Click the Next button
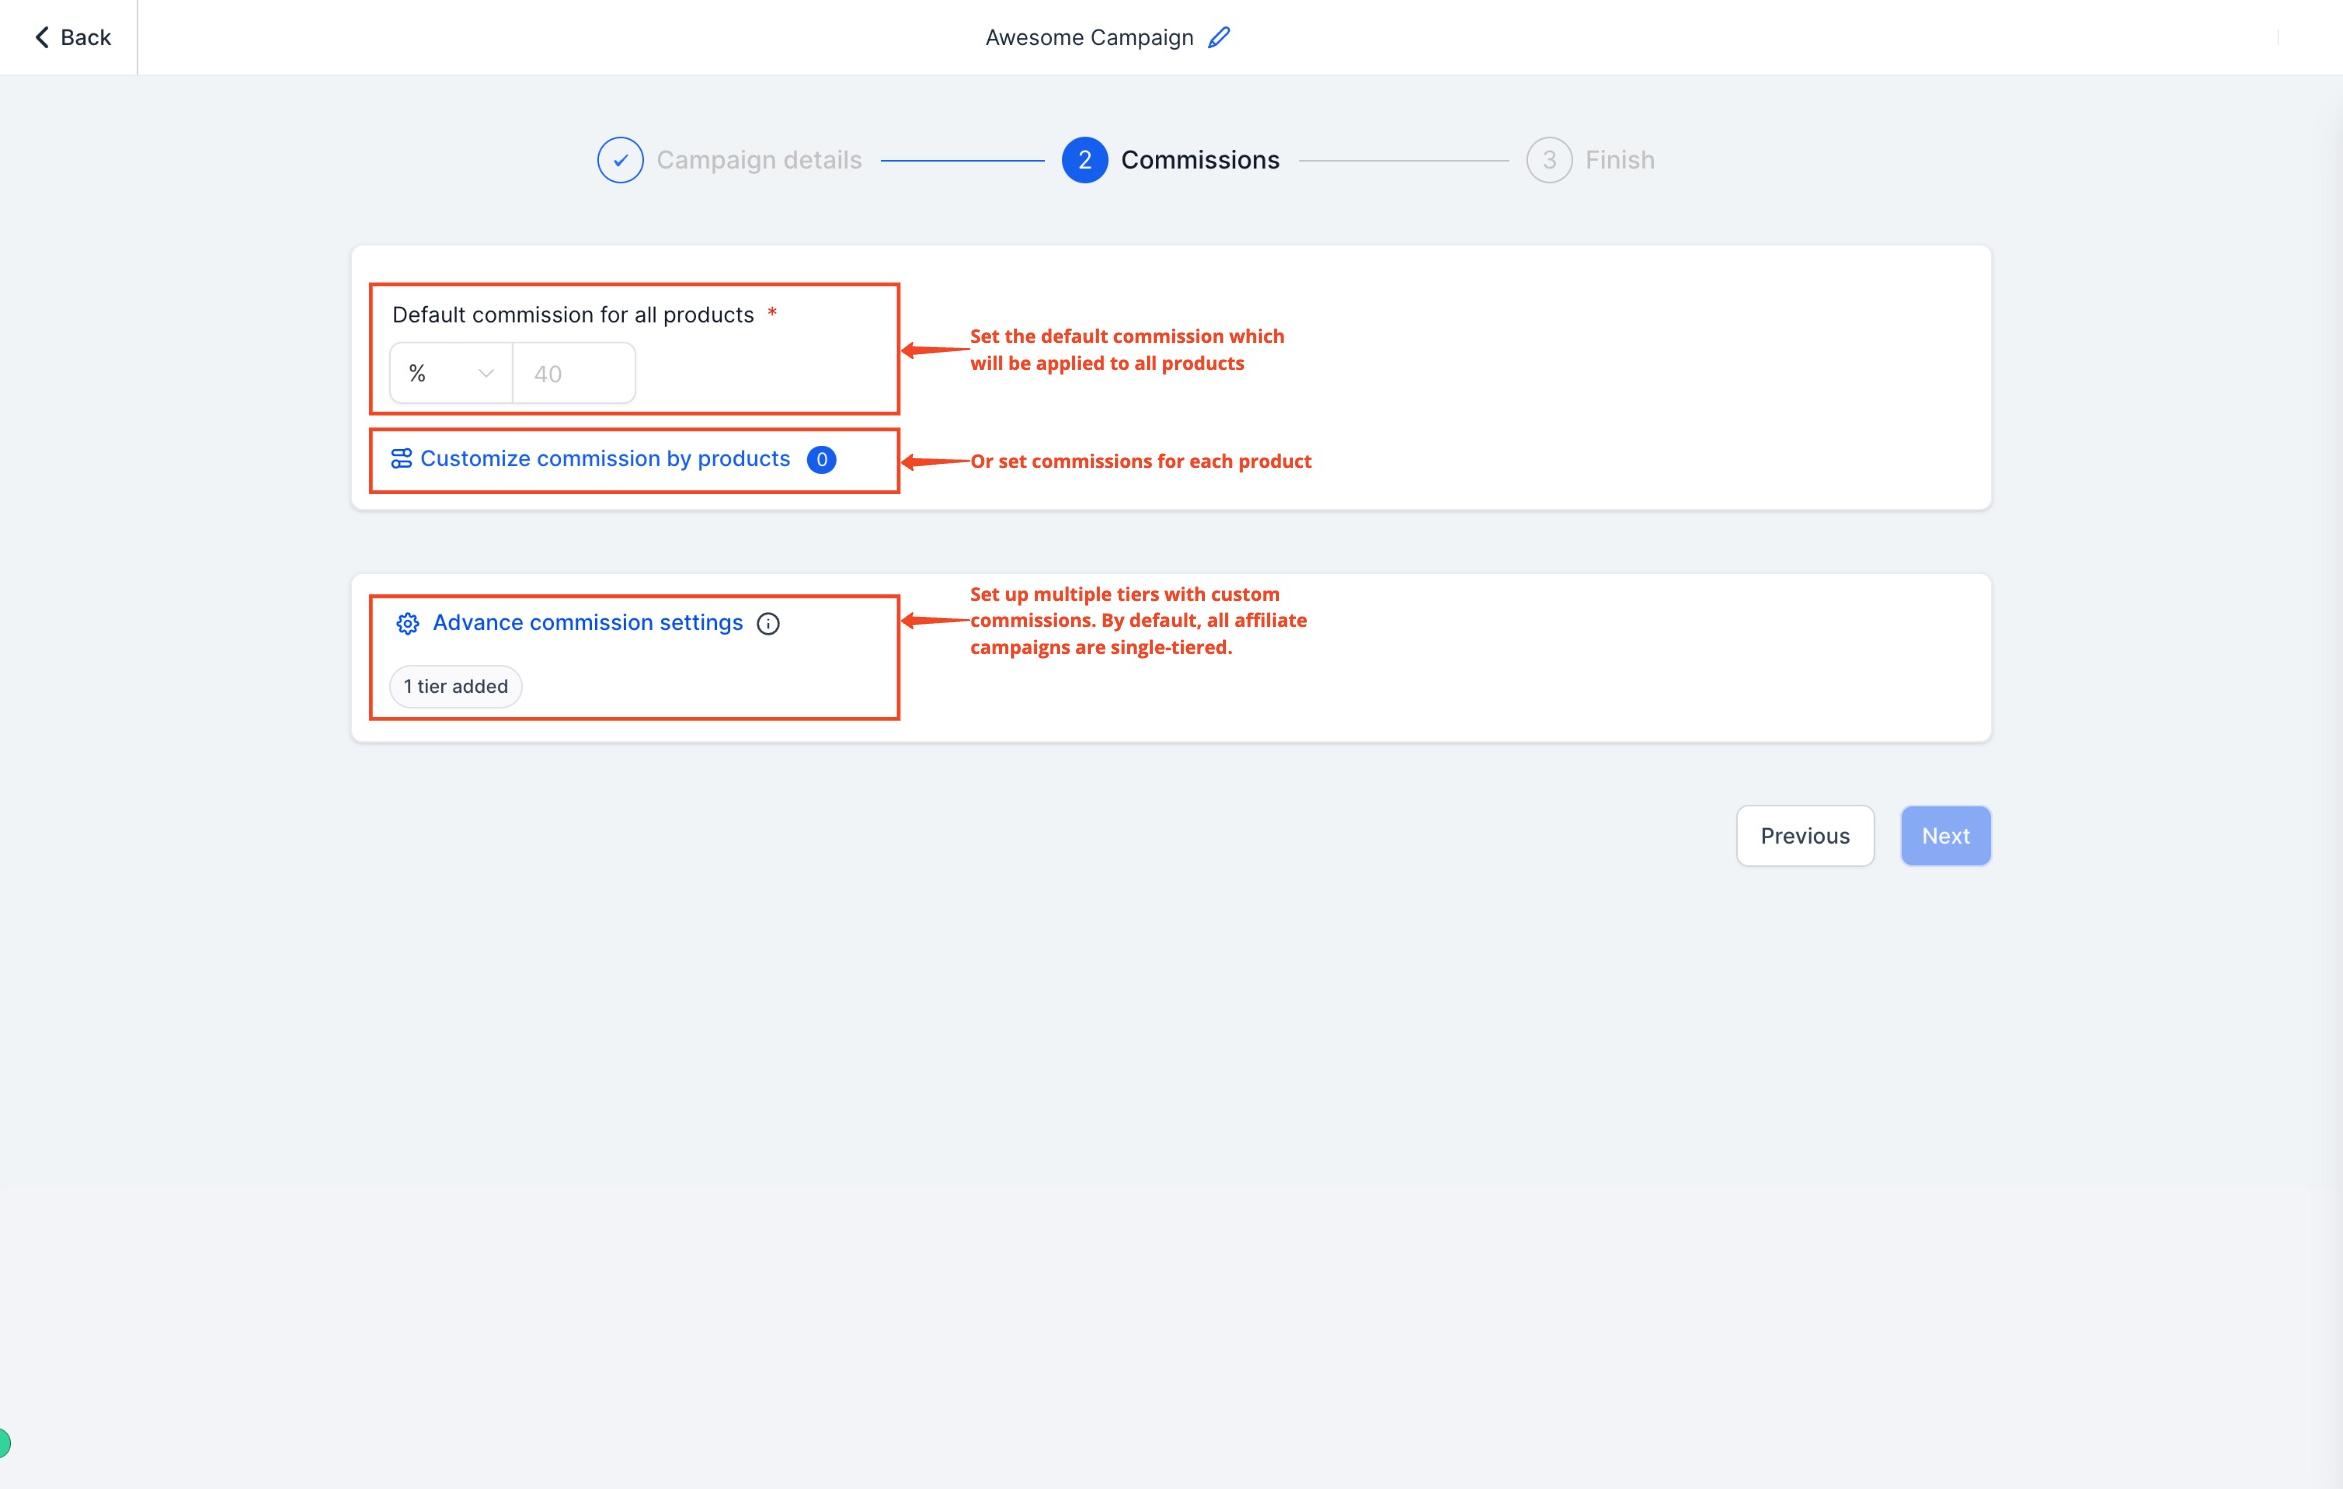2343x1489 pixels. [x=1946, y=836]
